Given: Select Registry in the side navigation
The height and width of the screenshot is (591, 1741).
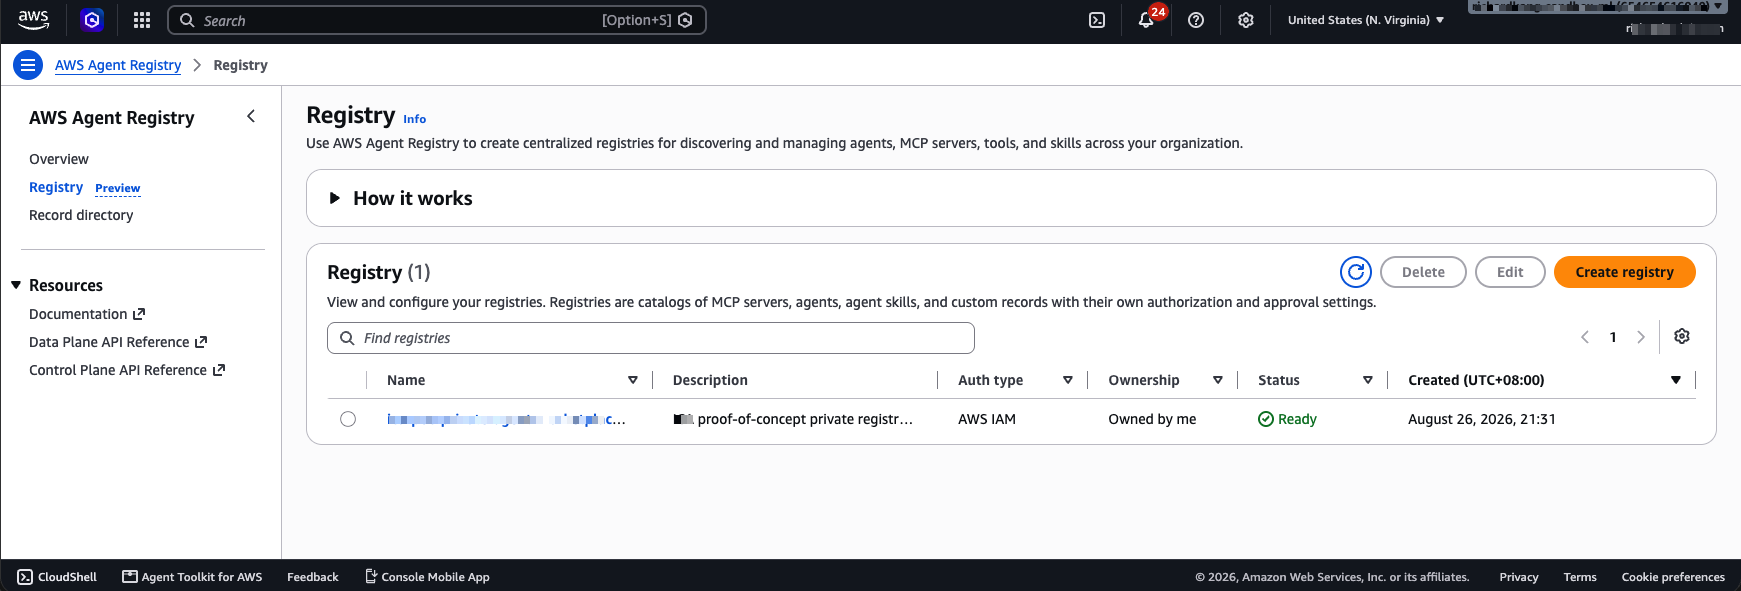Looking at the screenshot, I should [56, 187].
